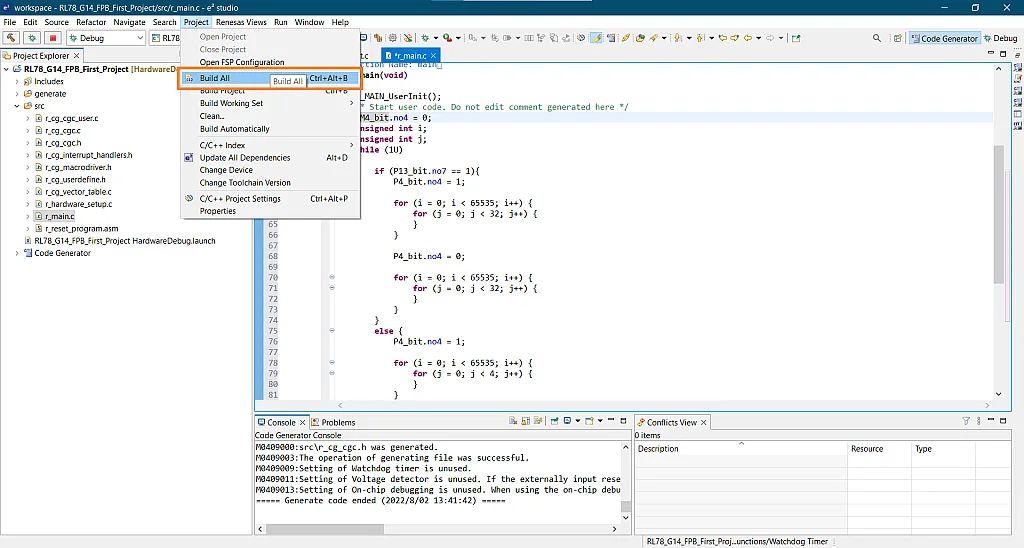Open the Display Selected Console dropdown arrow
1024x548 pixels.
[x=577, y=421]
